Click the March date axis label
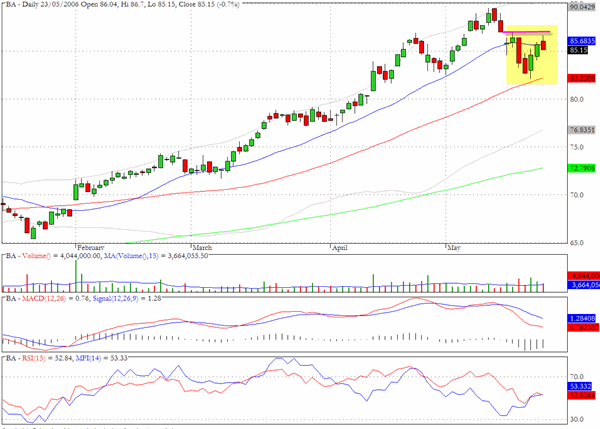600x429 pixels. click(x=202, y=248)
